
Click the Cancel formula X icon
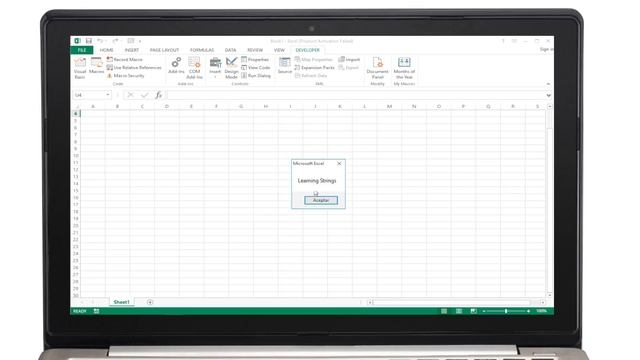131,95
